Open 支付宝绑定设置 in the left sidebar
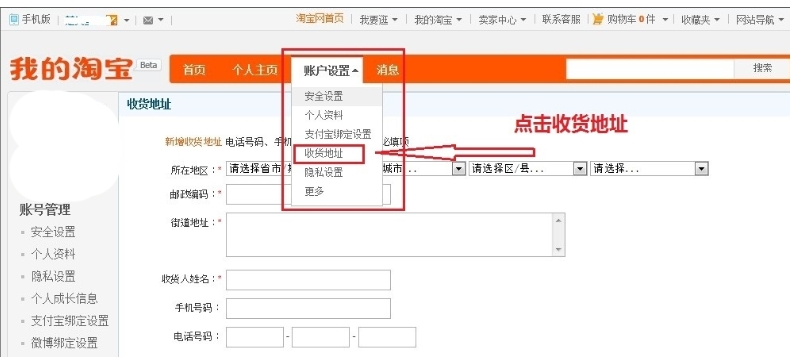This screenshot has height=363, width=794. coord(70,321)
